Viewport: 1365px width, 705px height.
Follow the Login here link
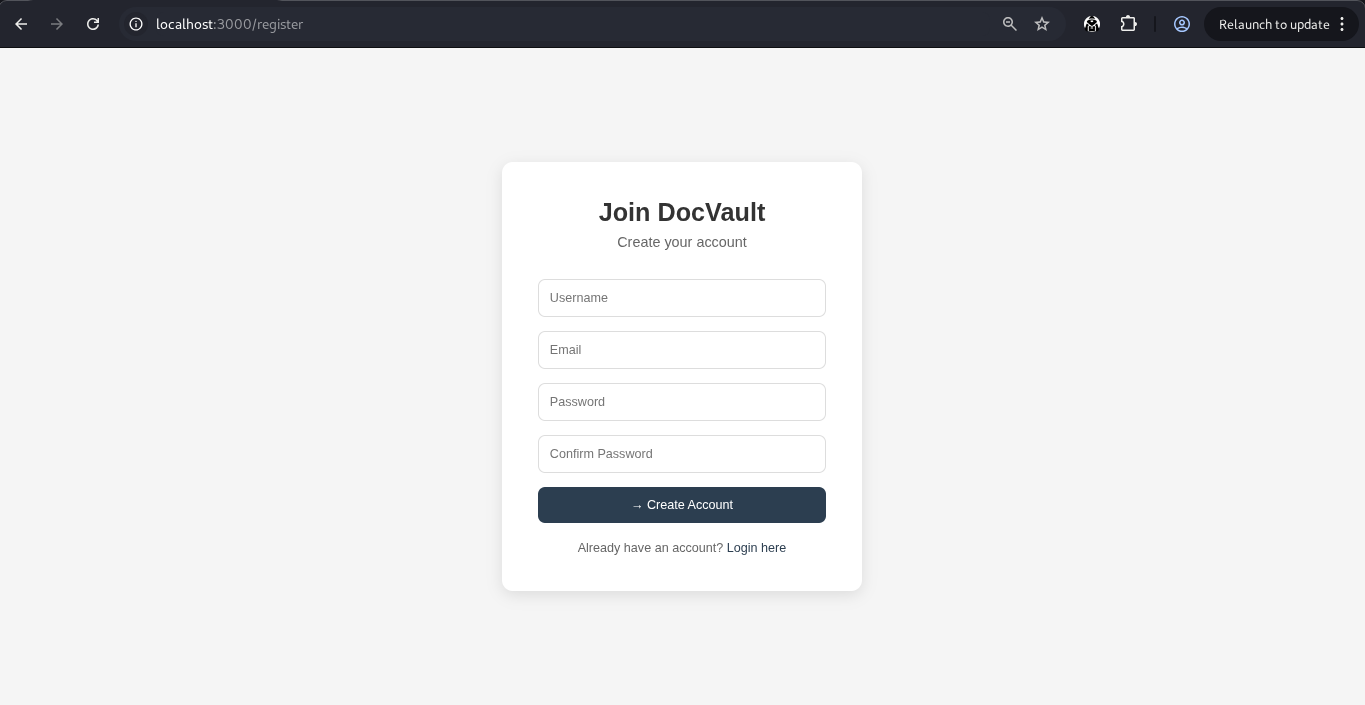[756, 548]
